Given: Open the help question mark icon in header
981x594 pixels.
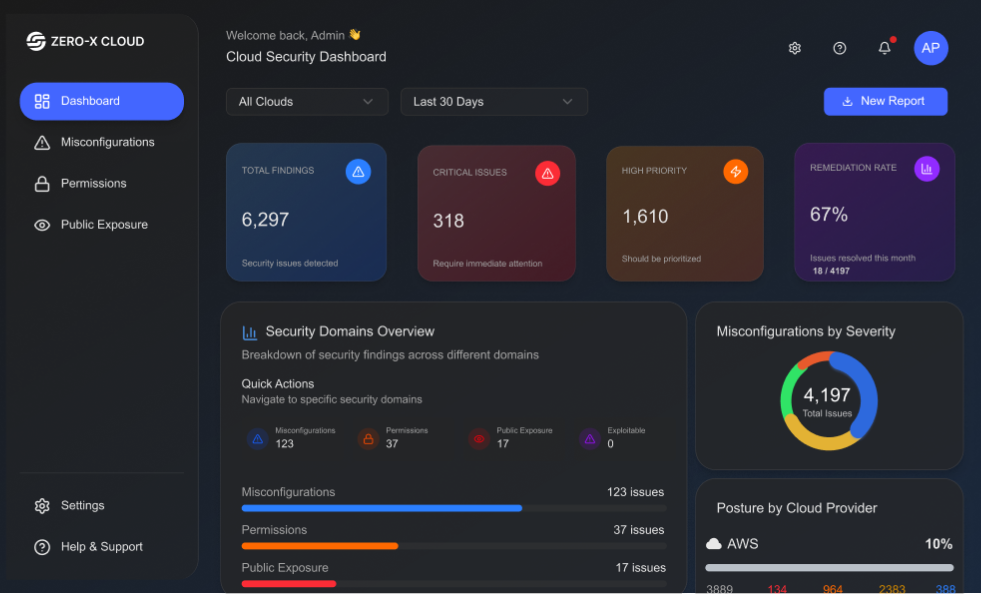Looking at the screenshot, I should point(840,48).
